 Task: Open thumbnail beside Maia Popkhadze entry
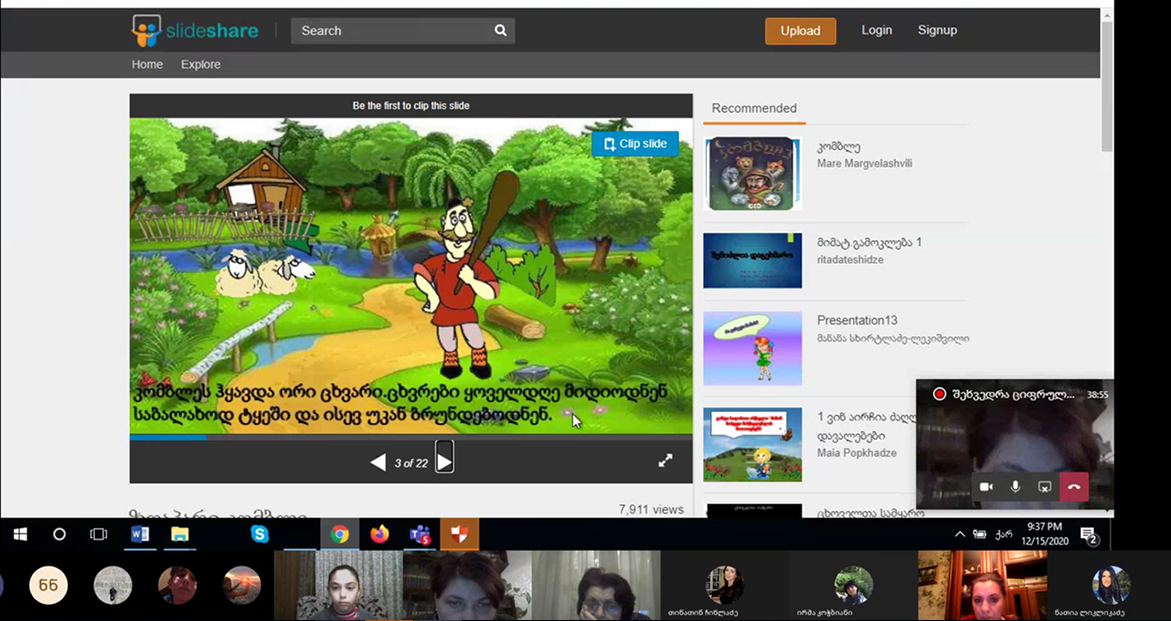click(x=753, y=444)
